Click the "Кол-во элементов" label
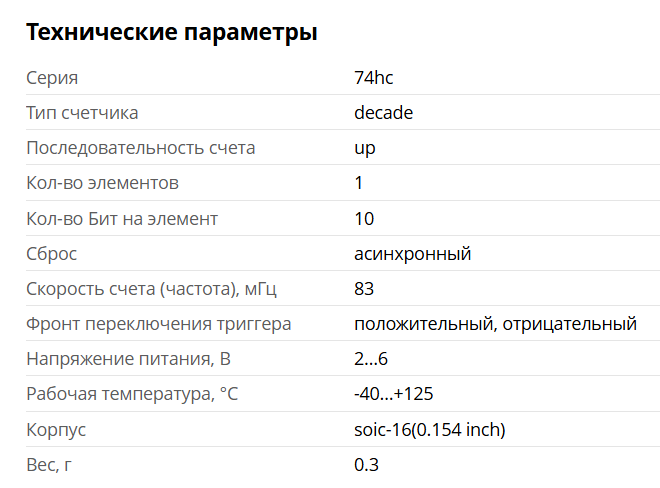Viewport: 660px width, 488px height. point(102,183)
